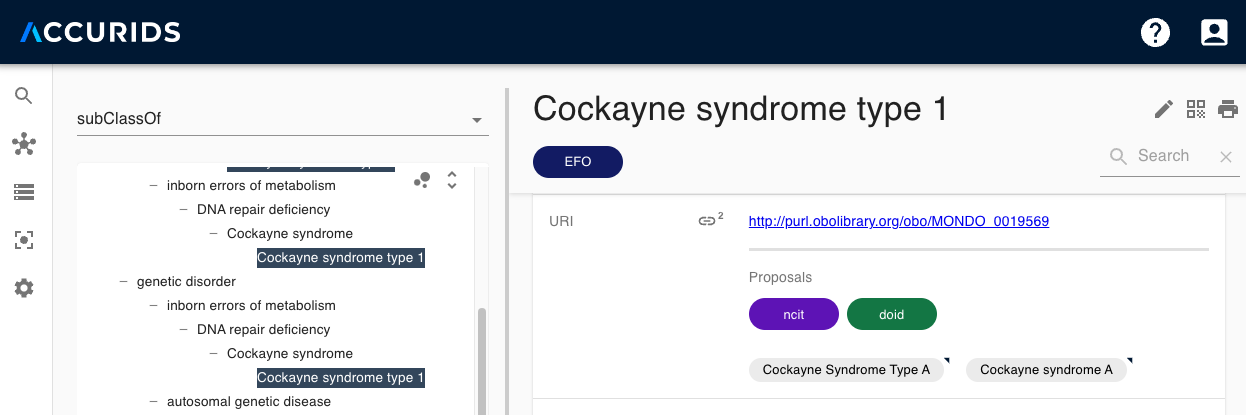1246x415 pixels.
Task: Open the MONDO_0019569 URI link
Action: [898, 222]
